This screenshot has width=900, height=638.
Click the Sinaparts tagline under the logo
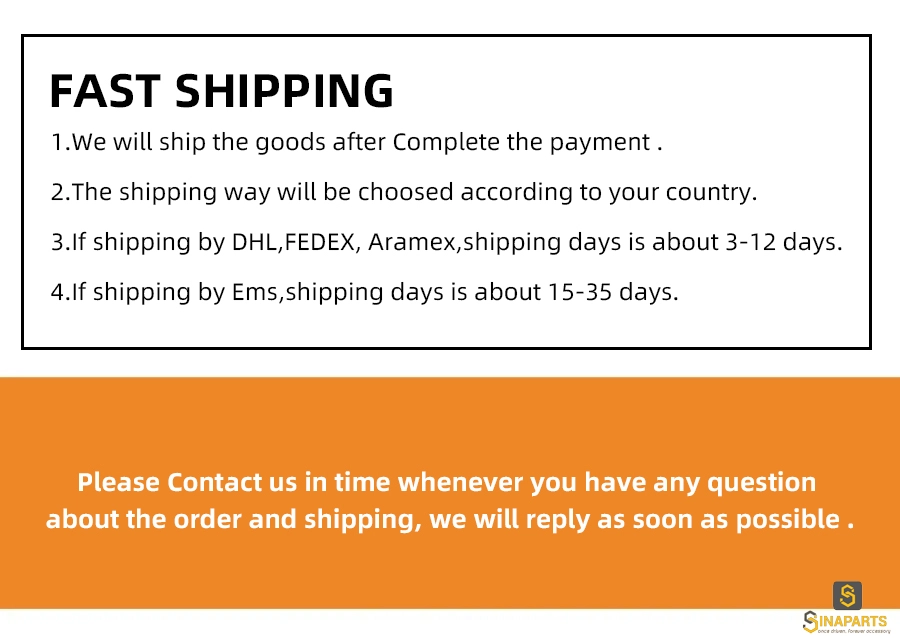854,631
